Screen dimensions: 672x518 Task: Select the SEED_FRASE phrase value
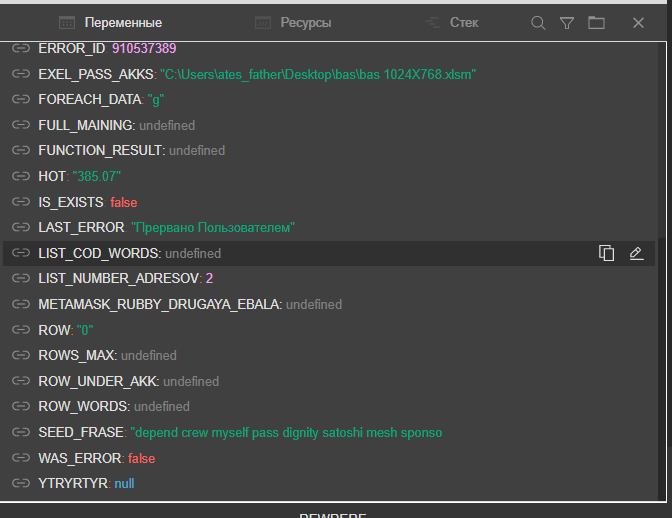click(286, 433)
